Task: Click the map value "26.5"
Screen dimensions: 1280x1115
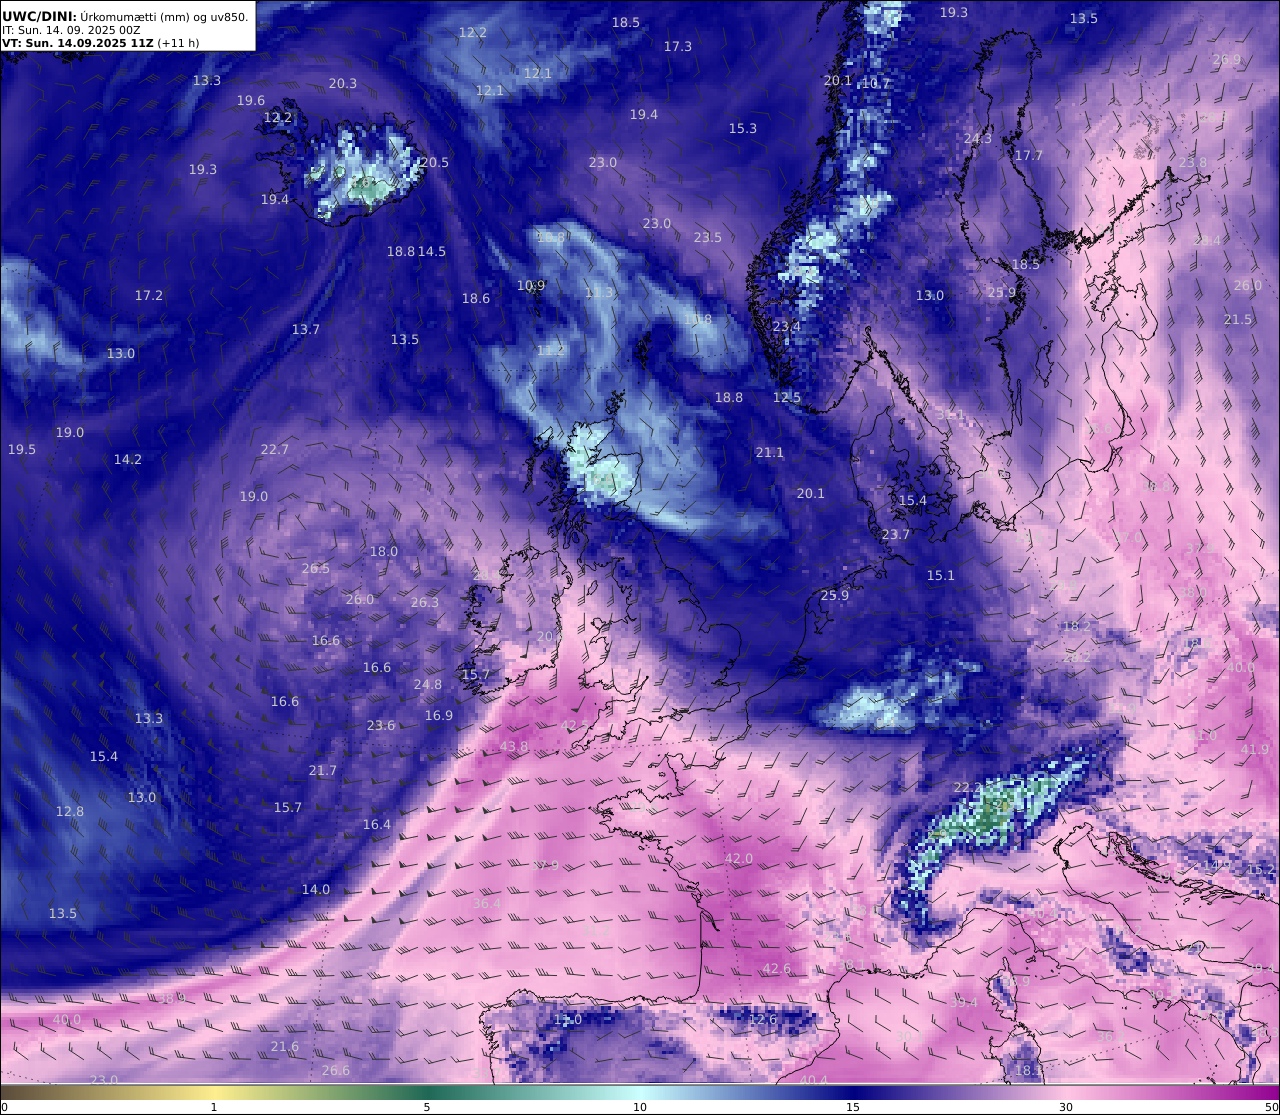Action: pyautogui.click(x=316, y=569)
